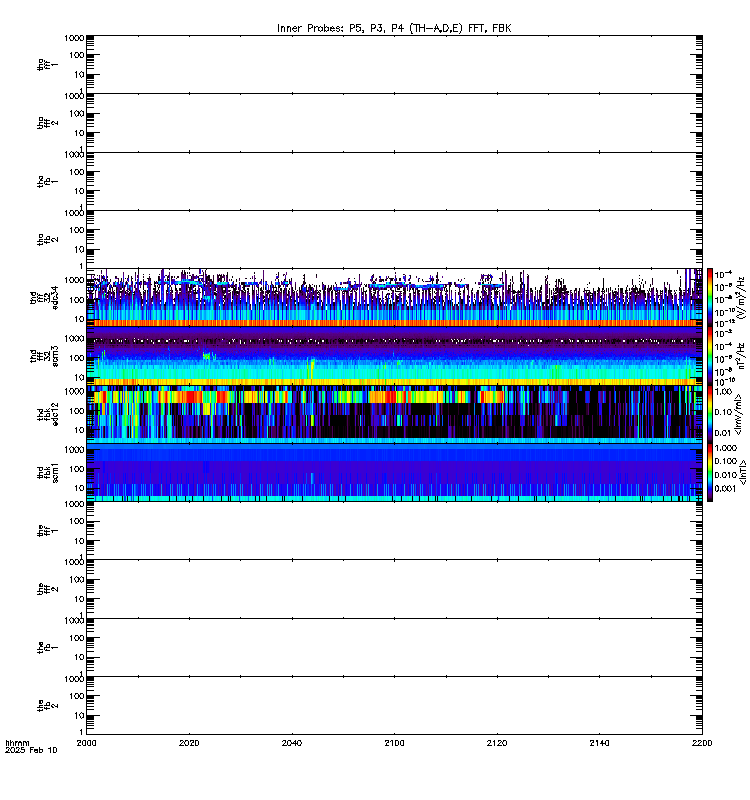Click the <|nT|> color bar

[x=710, y=472]
